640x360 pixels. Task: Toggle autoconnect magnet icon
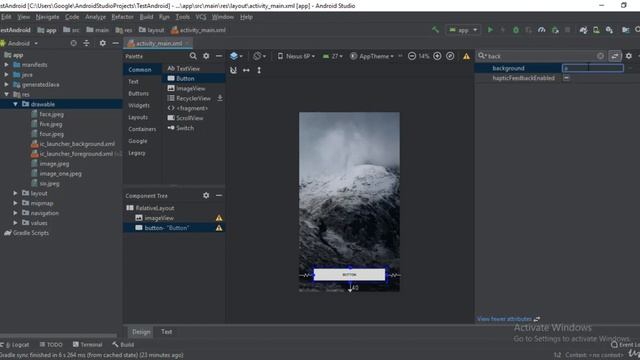[233, 70]
